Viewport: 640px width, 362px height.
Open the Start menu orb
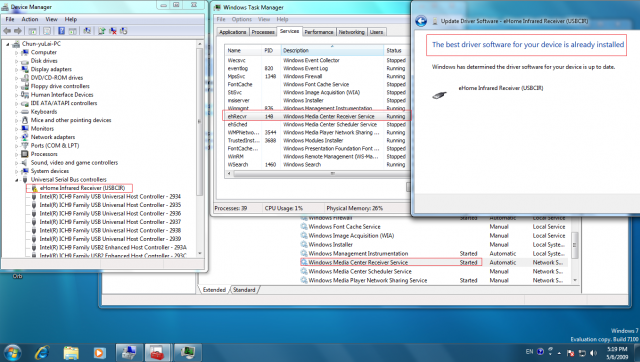(12, 353)
